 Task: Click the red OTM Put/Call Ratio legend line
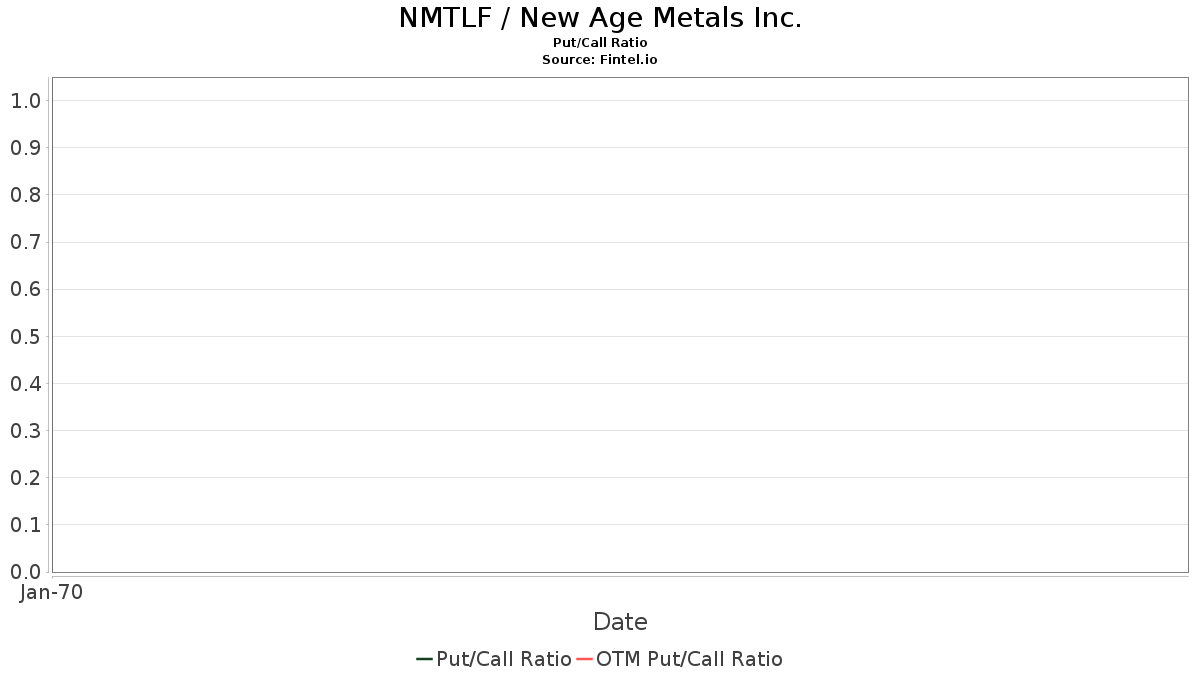click(x=585, y=659)
